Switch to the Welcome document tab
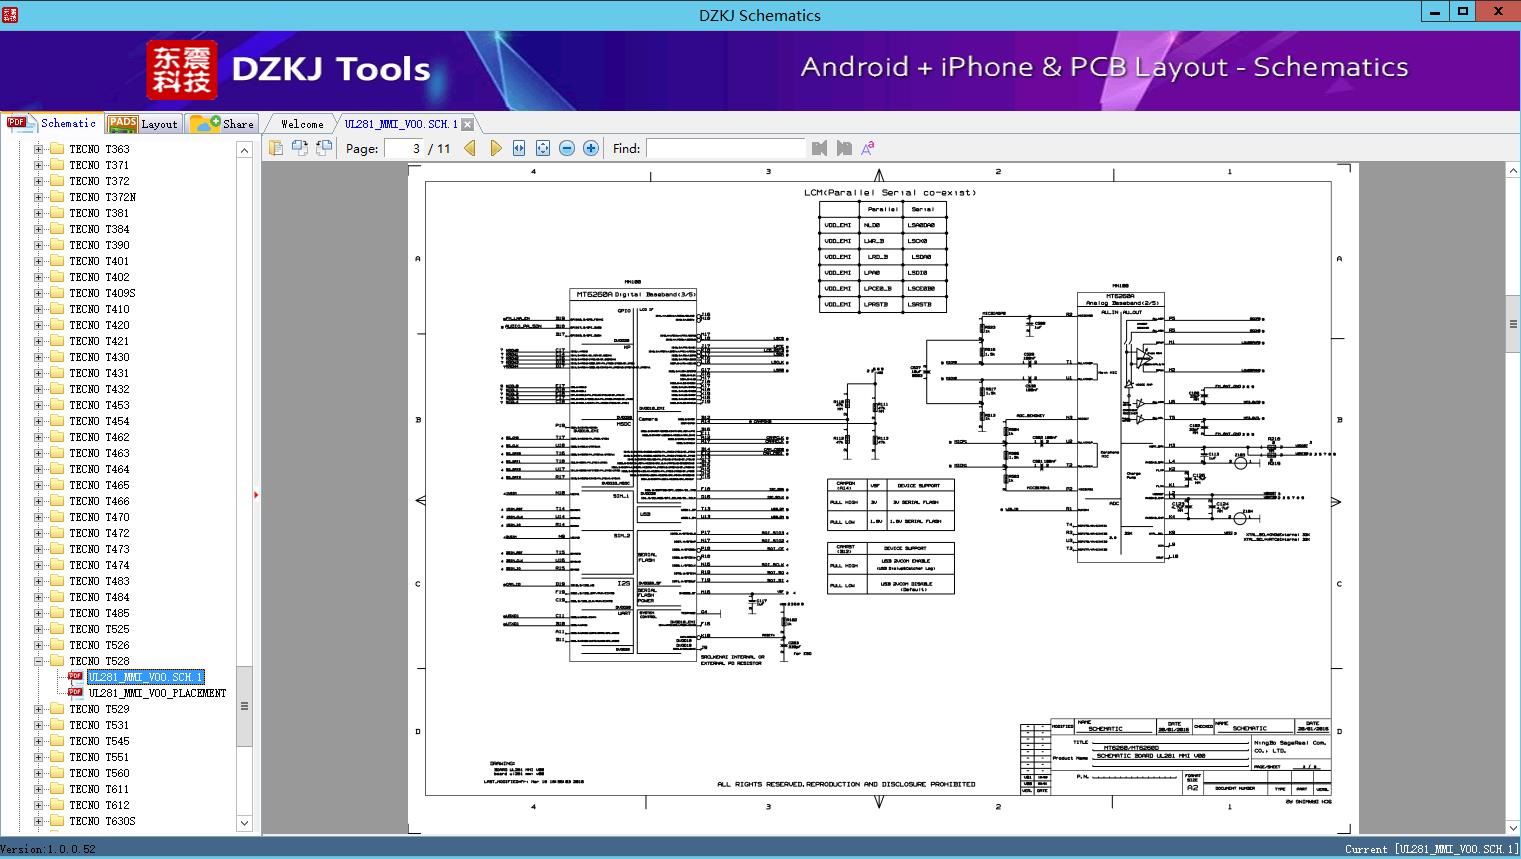The image size is (1521, 859). (301, 124)
